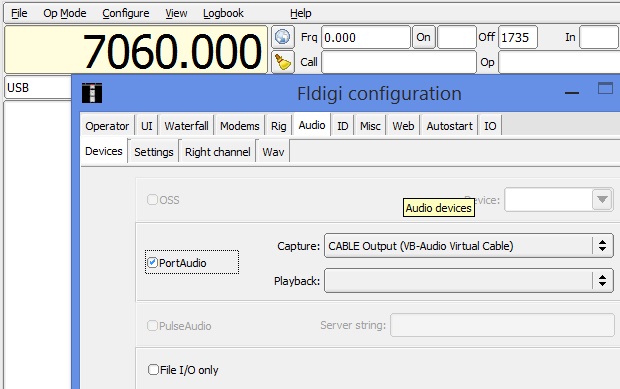Switch to the ID tab
Screen dimensions: 620x389
coord(342,126)
